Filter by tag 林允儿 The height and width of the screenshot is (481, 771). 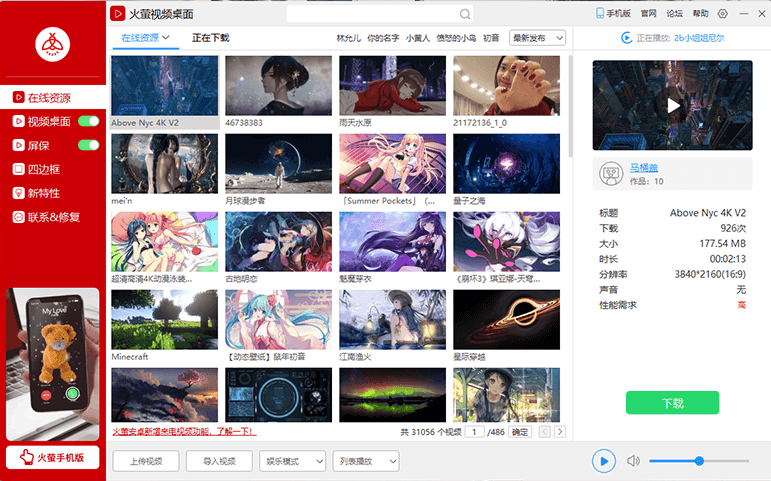349,38
